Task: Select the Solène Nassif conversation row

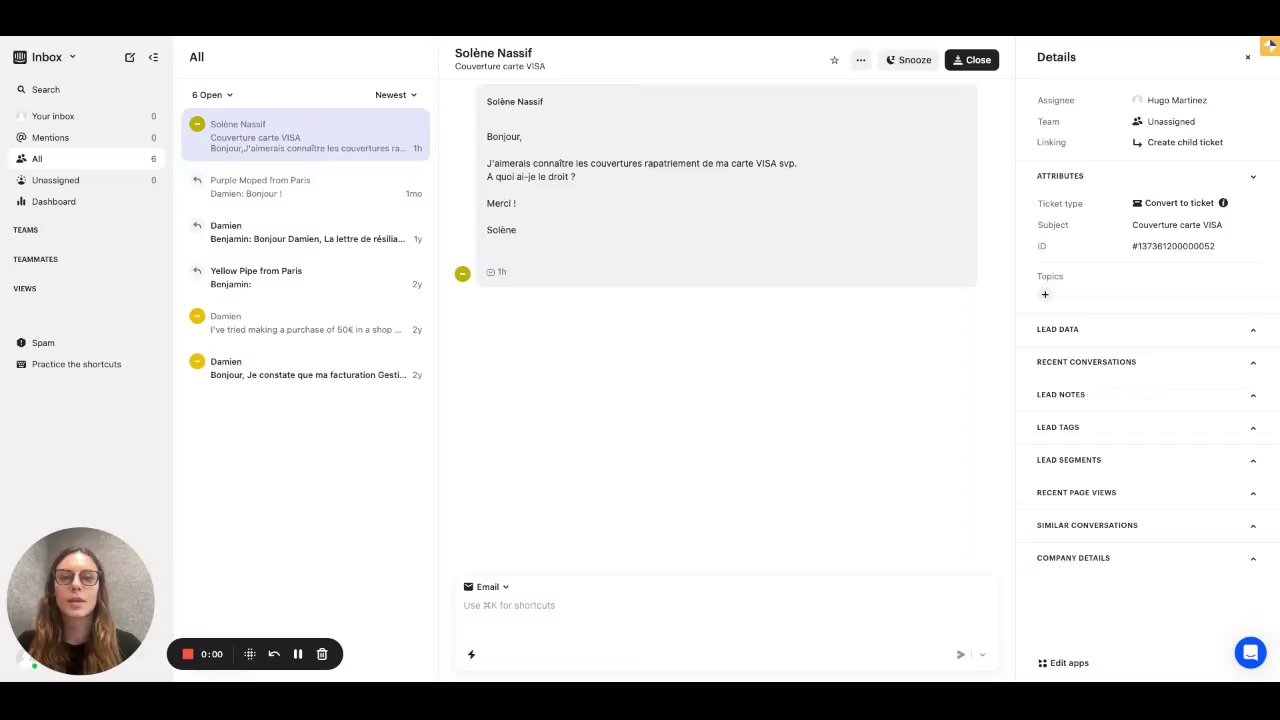Action: [306, 135]
